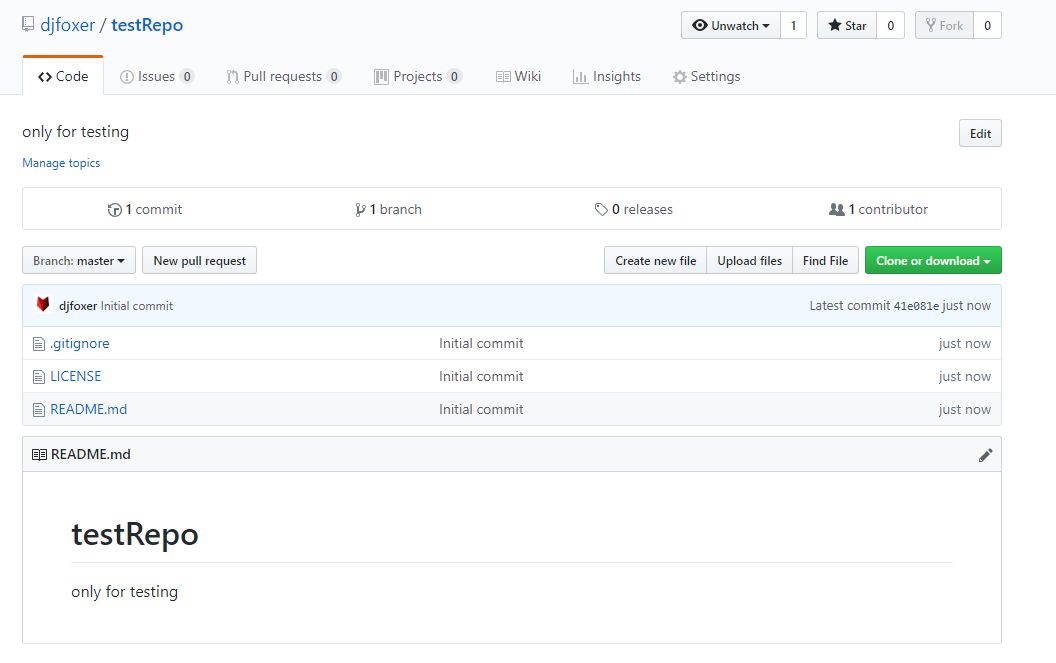This screenshot has width=1056, height=663.
Task: Click the Edit description button
Action: tap(980, 133)
